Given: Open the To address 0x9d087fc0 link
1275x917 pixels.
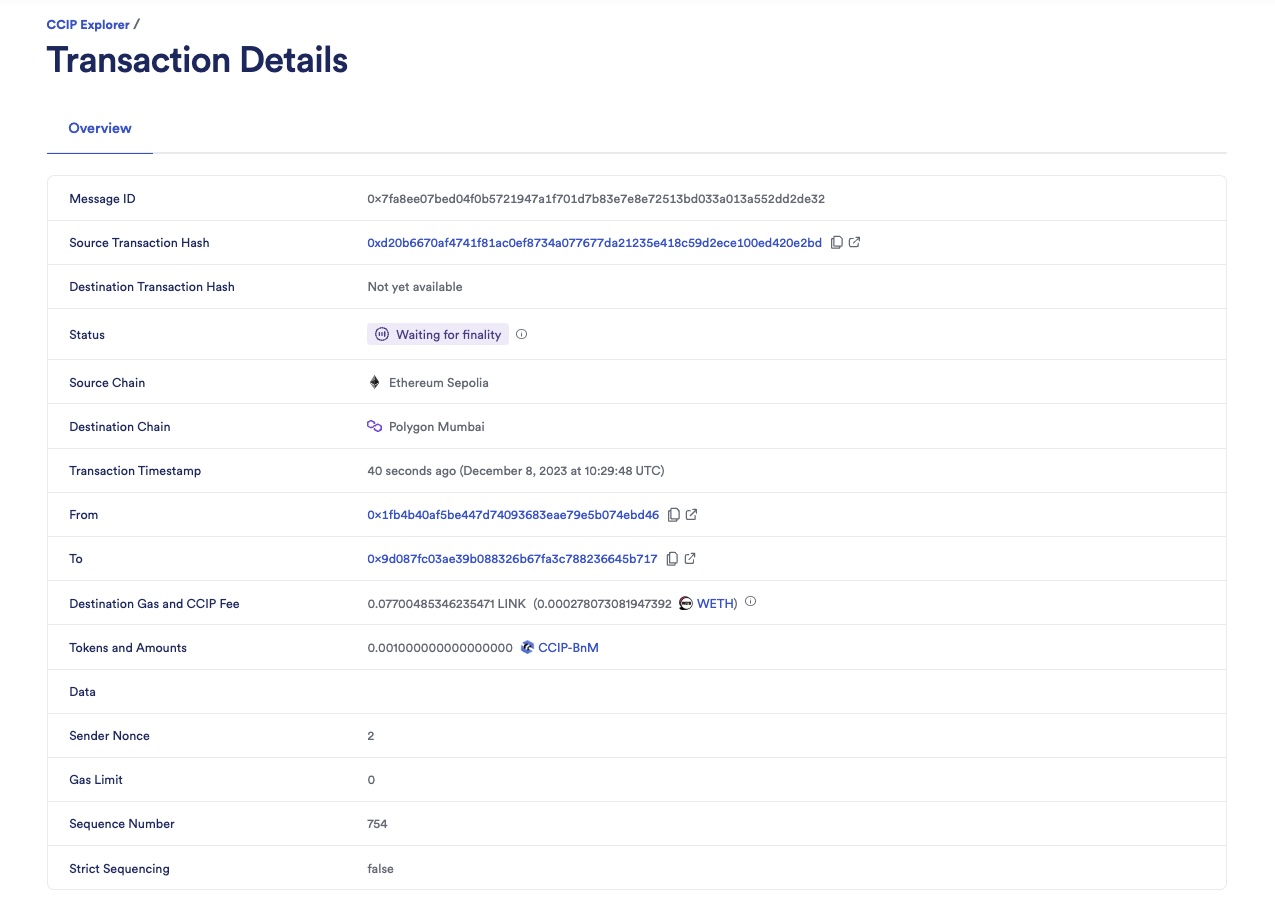Looking at the screenshot, I should tap(512, 559).
